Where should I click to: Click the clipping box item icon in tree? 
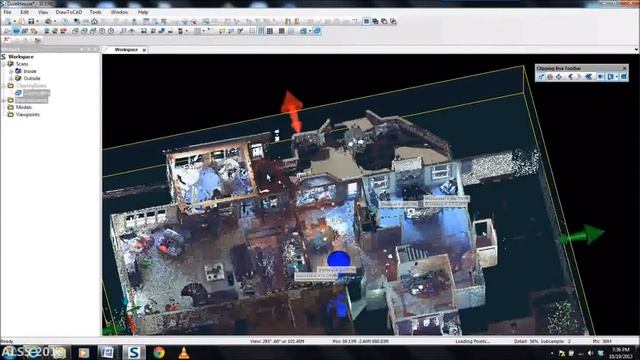[18, 93]
